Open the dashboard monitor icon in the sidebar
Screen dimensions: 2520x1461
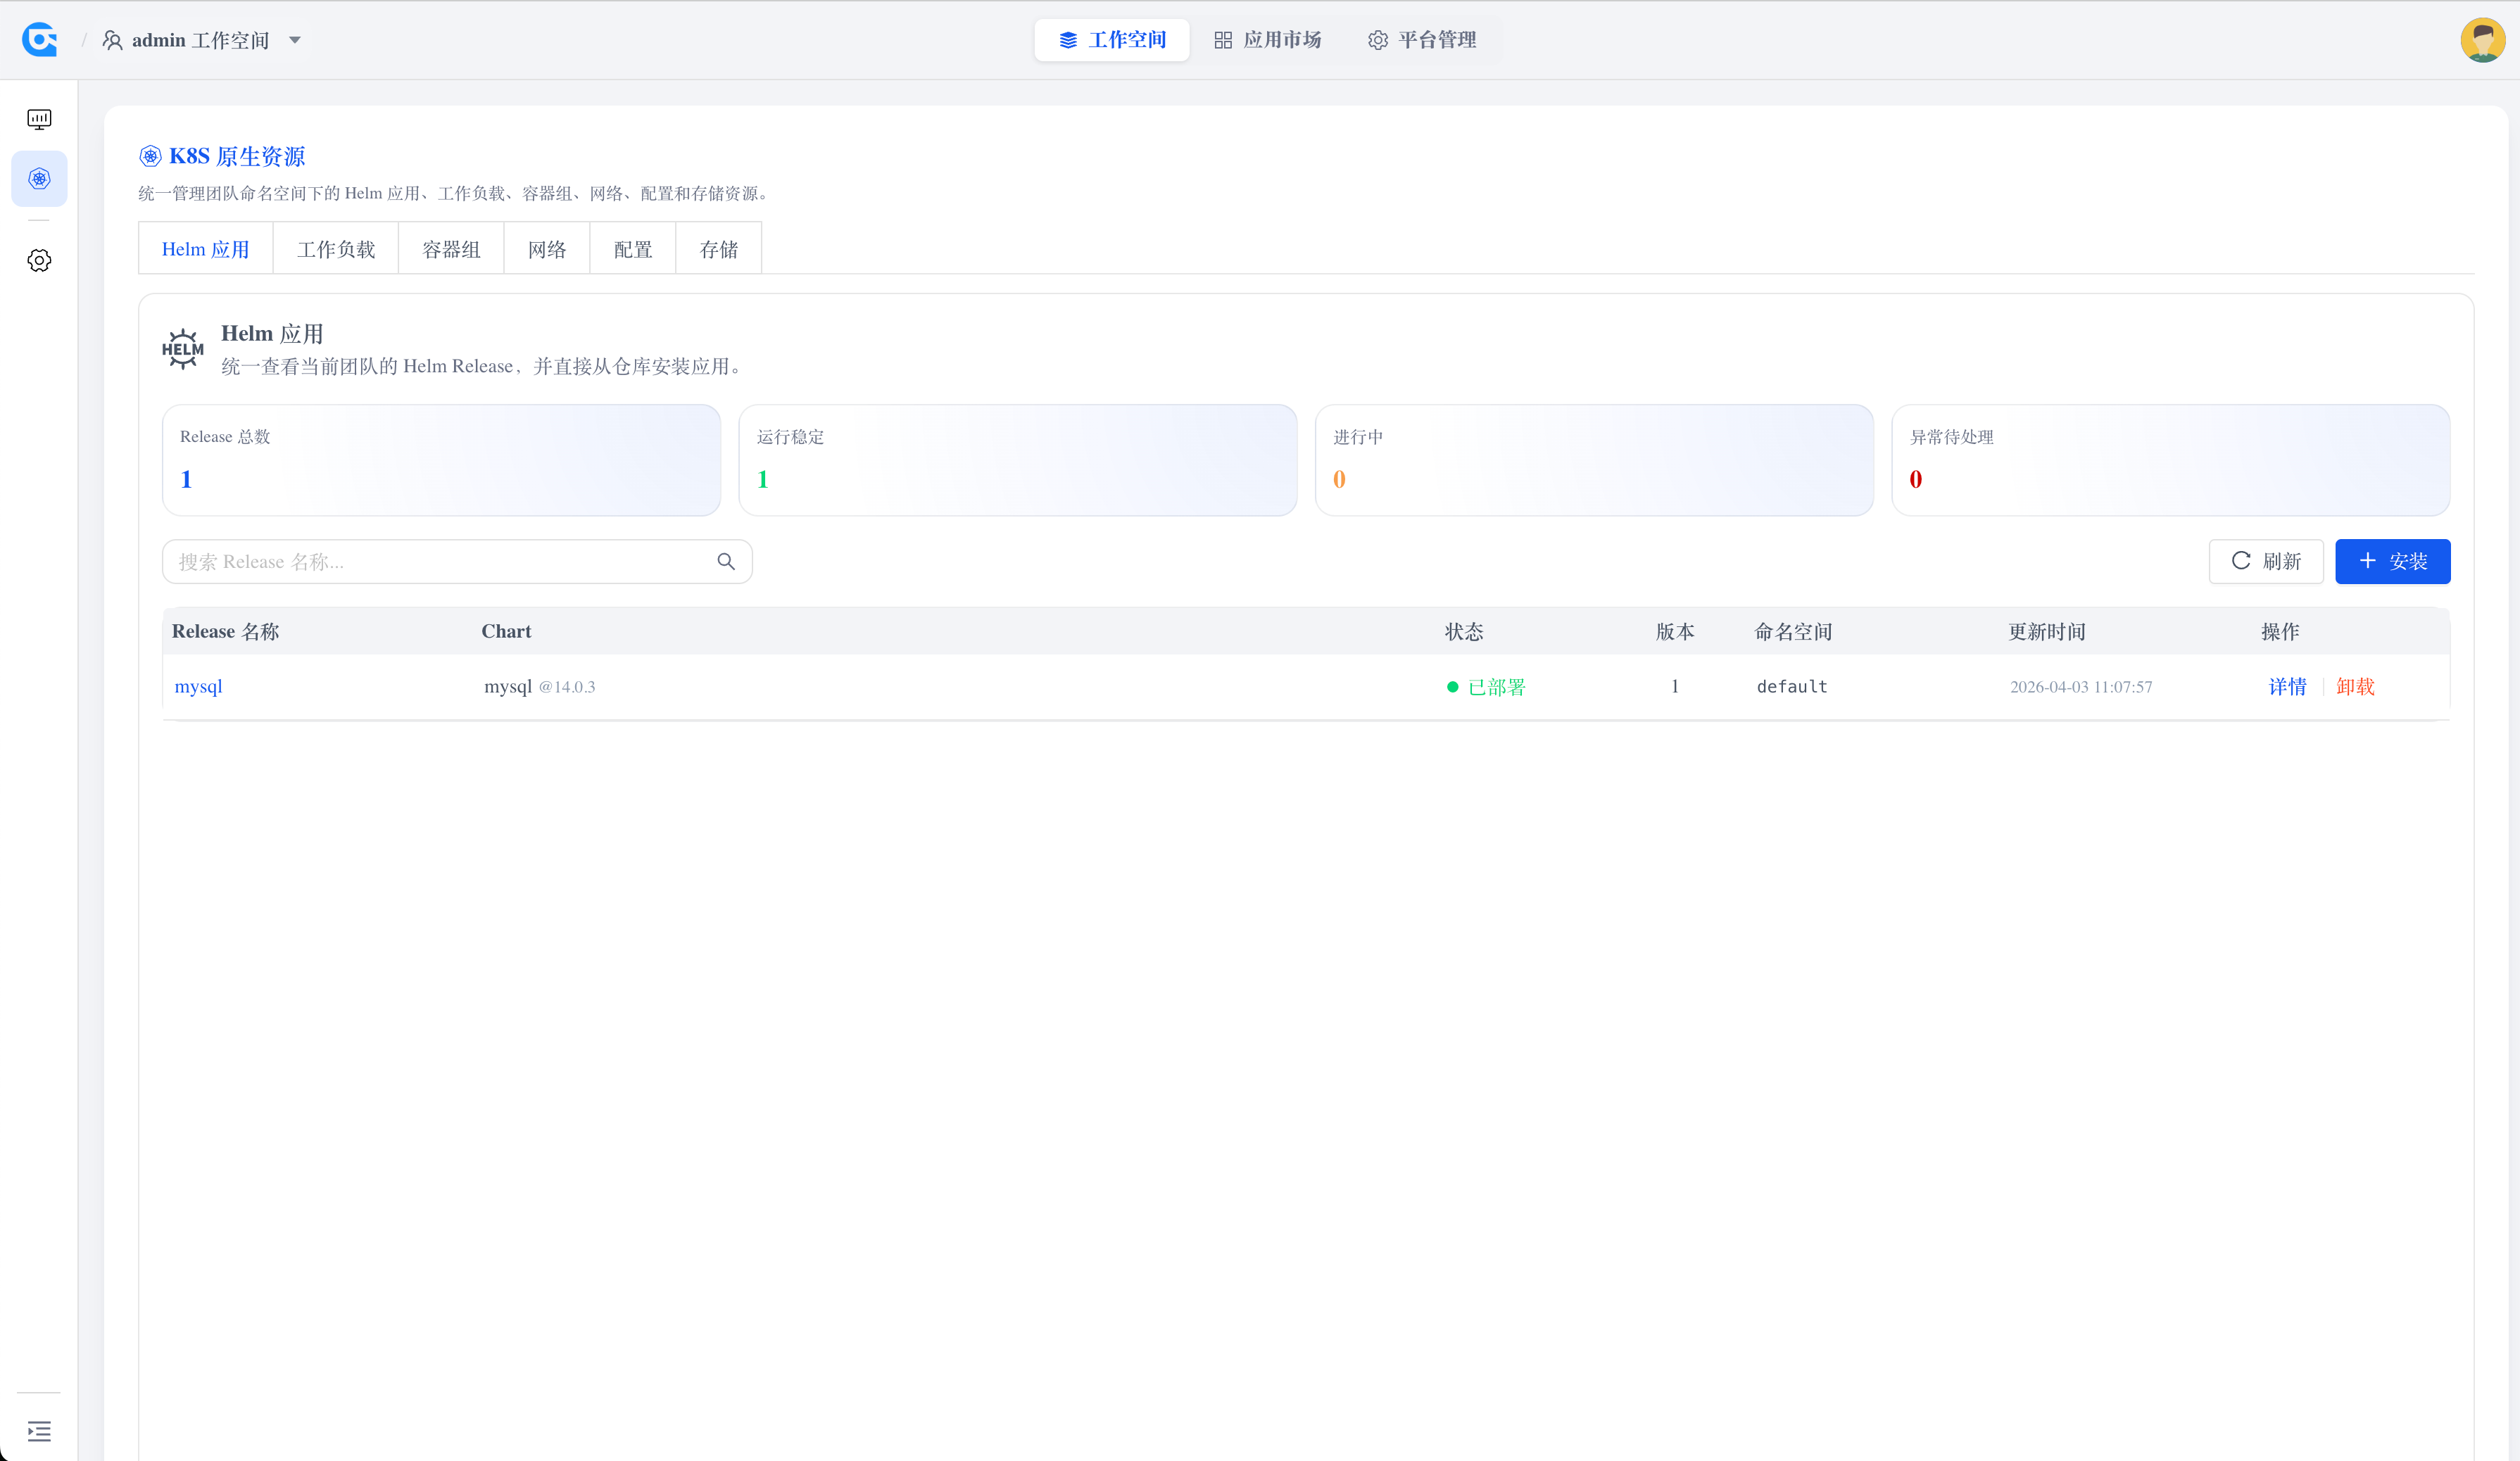pyautogui.click(x=39, y=118)
